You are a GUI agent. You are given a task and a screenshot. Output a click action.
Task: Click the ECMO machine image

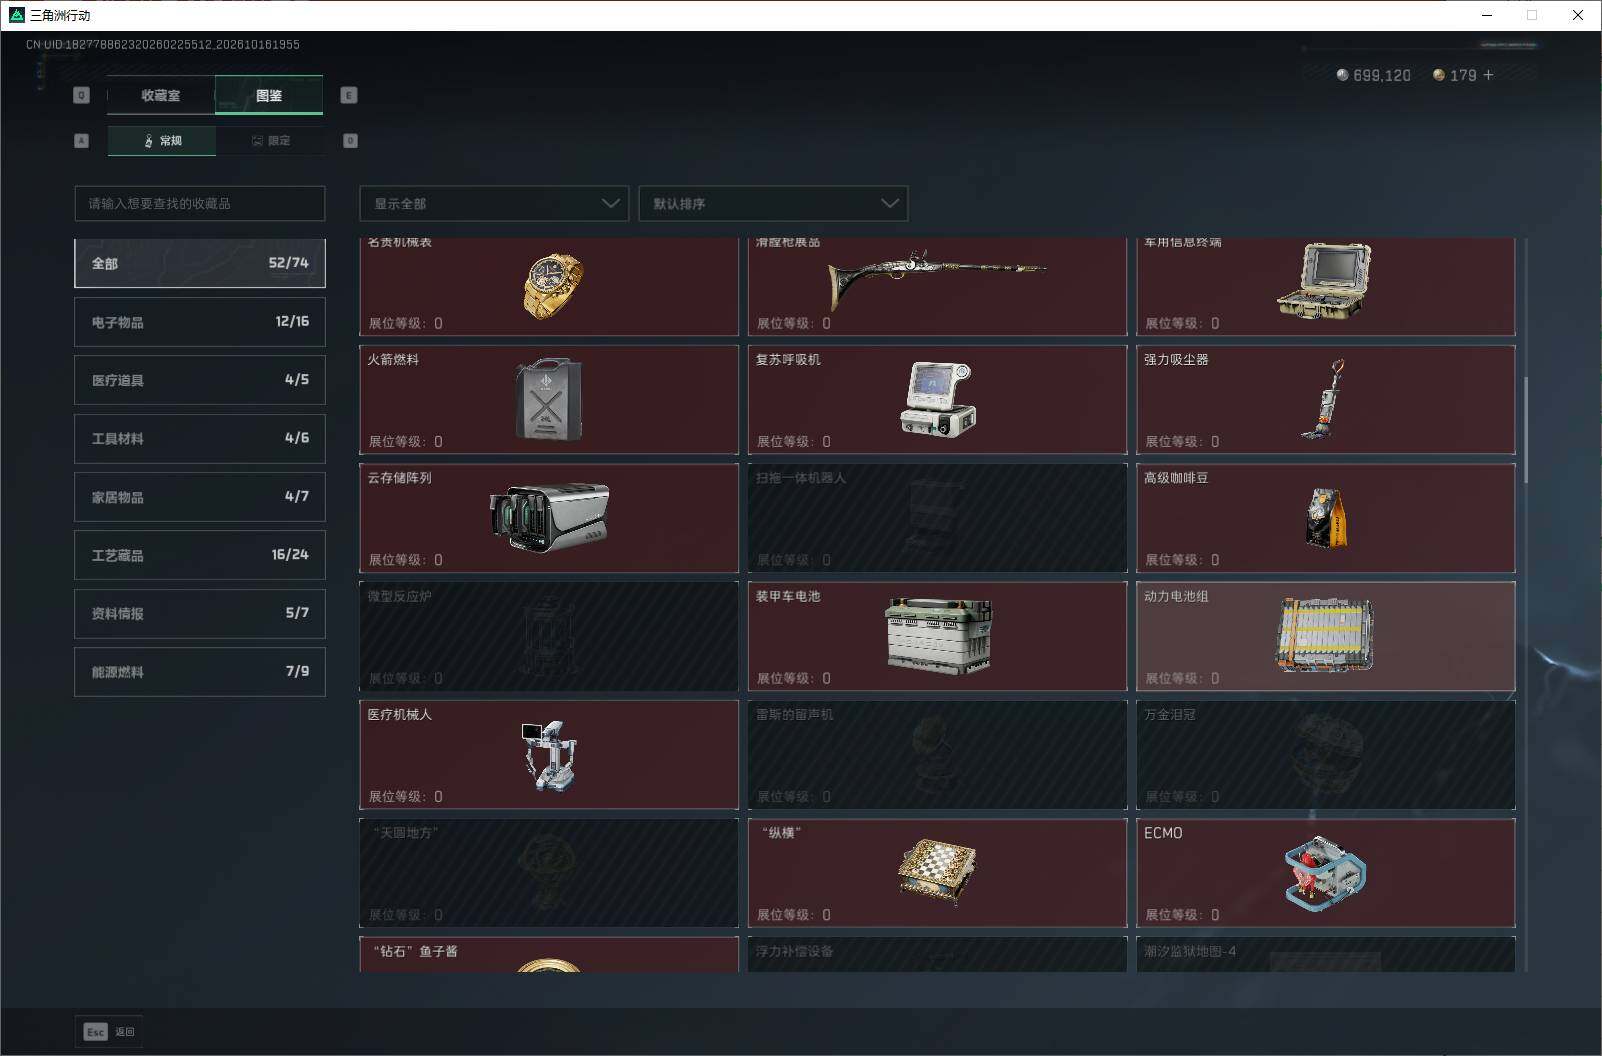[x=1325, y=873]
